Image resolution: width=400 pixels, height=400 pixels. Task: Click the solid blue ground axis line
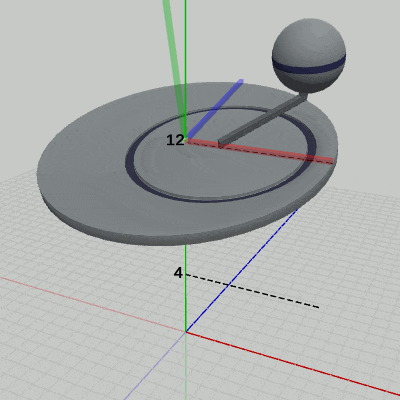(242, 271)
